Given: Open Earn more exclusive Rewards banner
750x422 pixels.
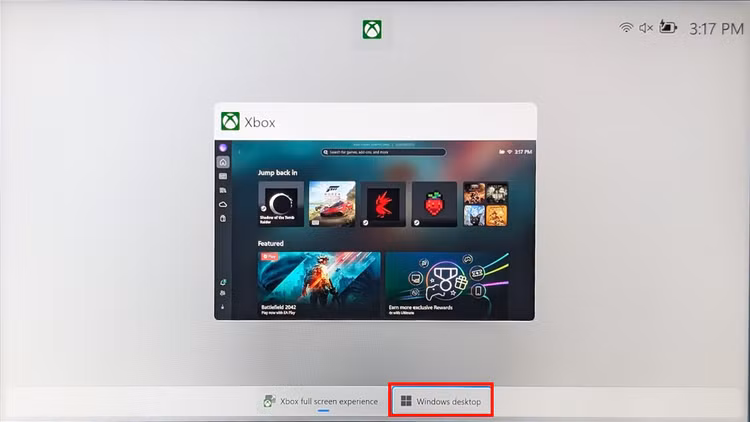Looking at the screenshot, I should coord(447,284).
